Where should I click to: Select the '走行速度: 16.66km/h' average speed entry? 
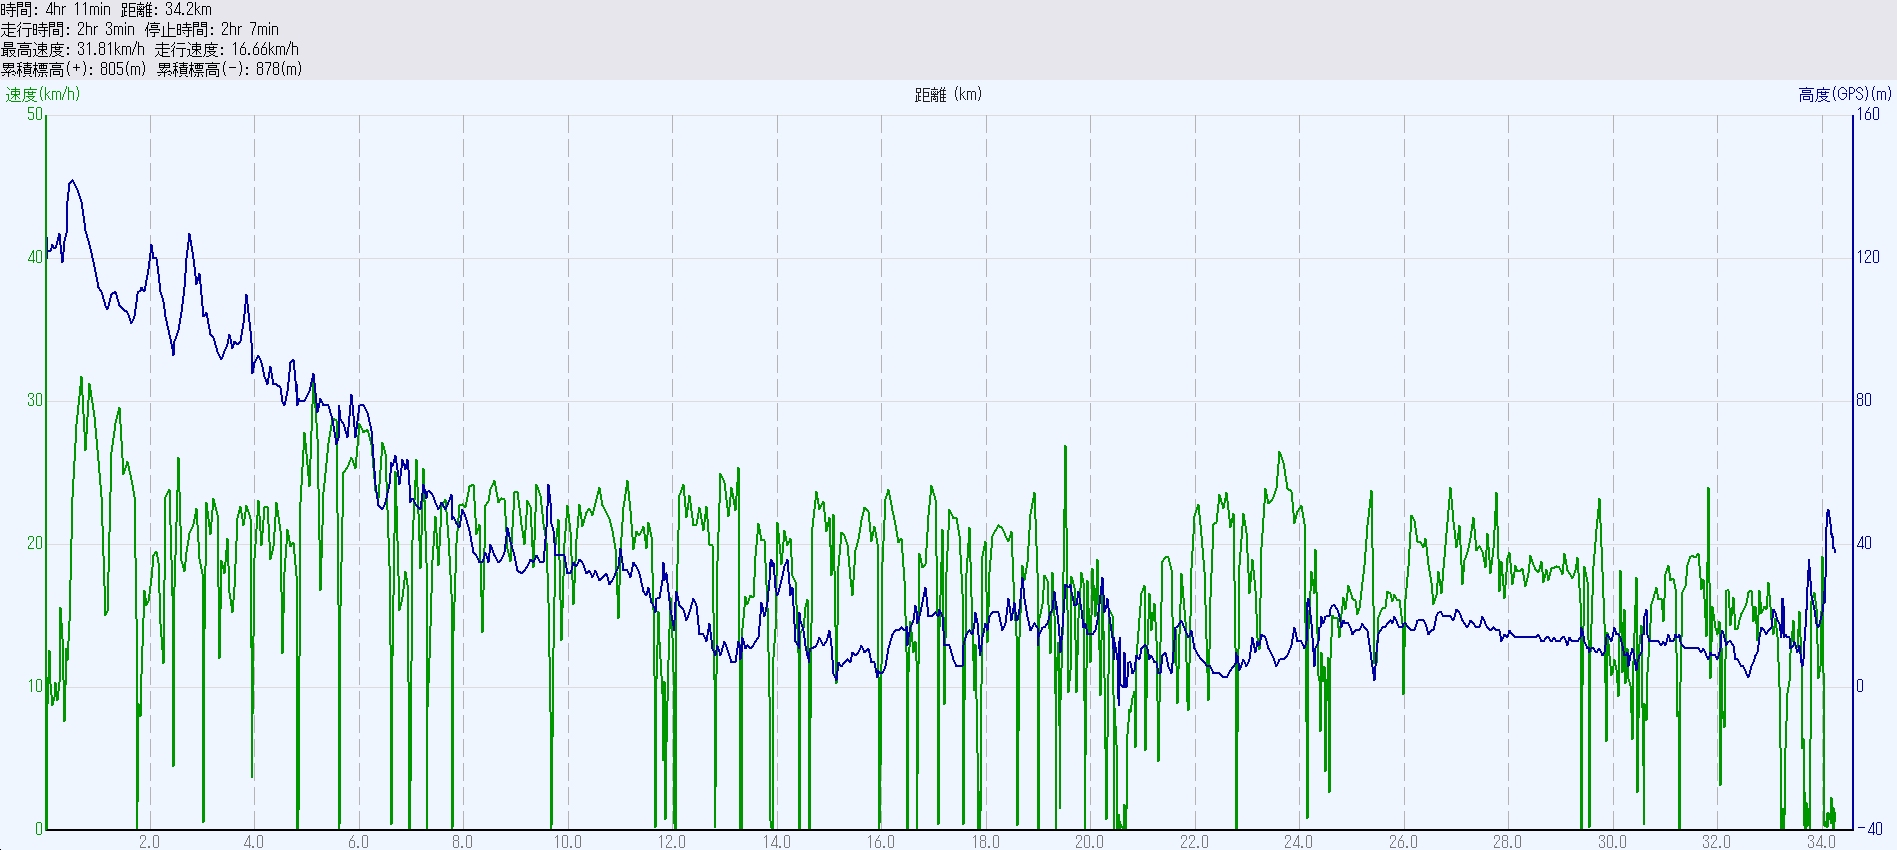227,49
